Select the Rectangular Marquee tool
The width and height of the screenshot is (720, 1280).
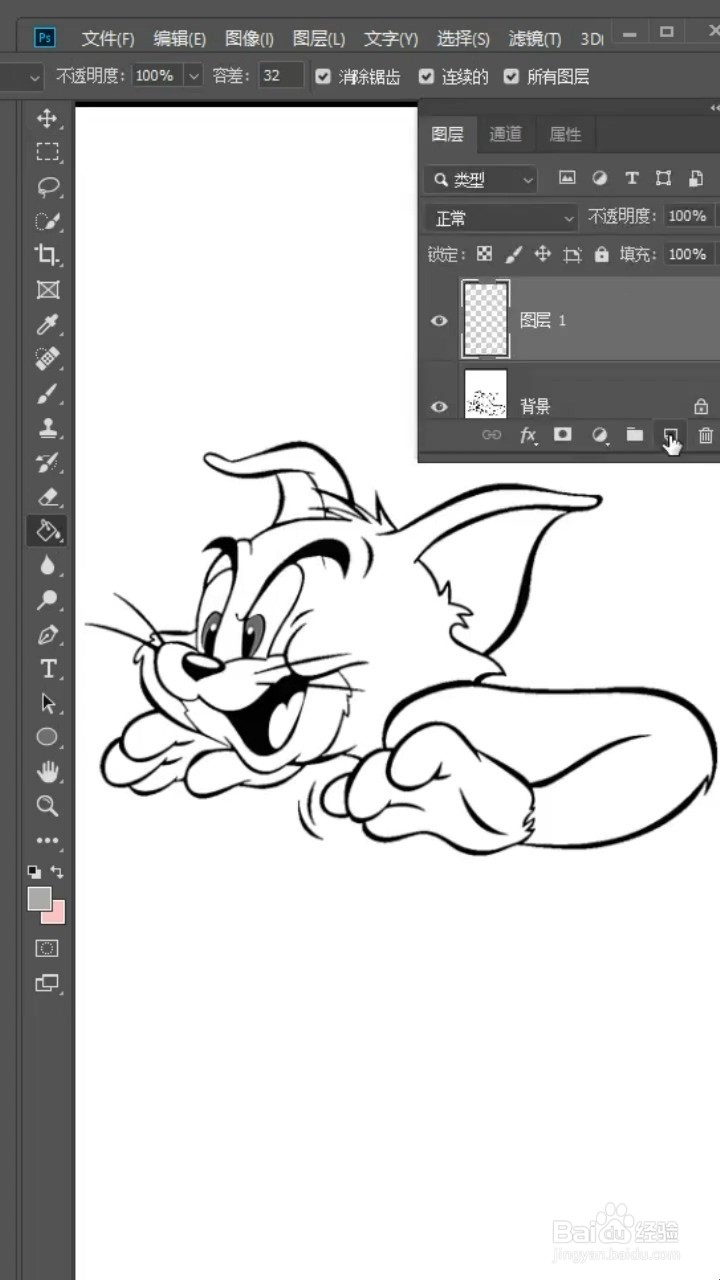[47, 152]
